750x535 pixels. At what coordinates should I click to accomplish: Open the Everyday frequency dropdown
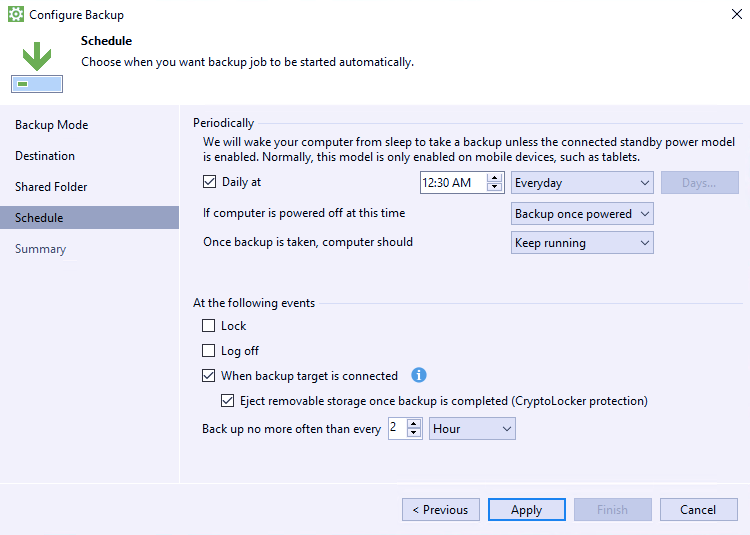(582, 183)
